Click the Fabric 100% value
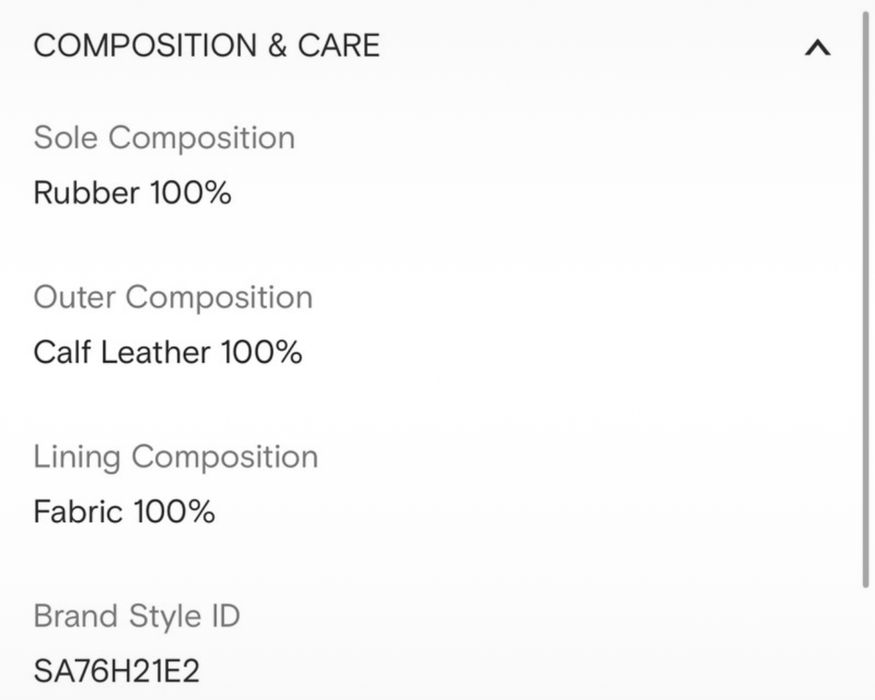 pos(124,512)
